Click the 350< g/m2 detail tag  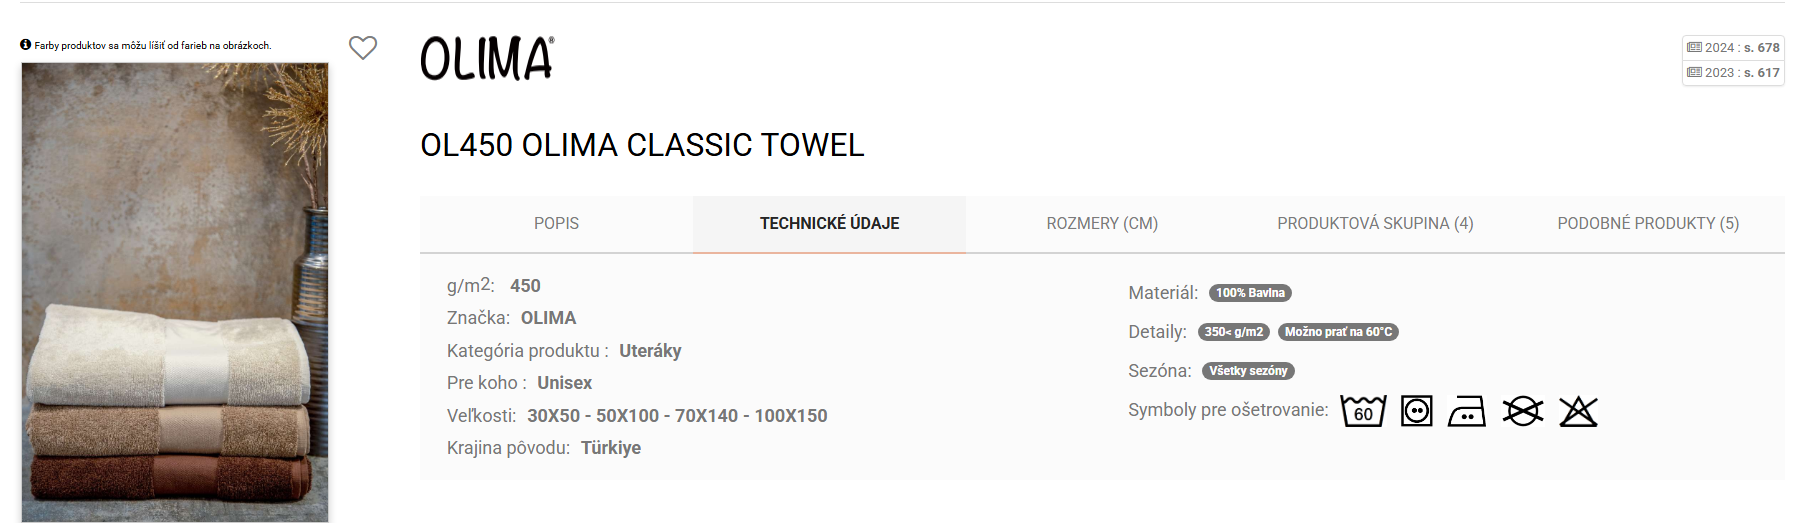pyautogui.click(x=1234, y=332)
